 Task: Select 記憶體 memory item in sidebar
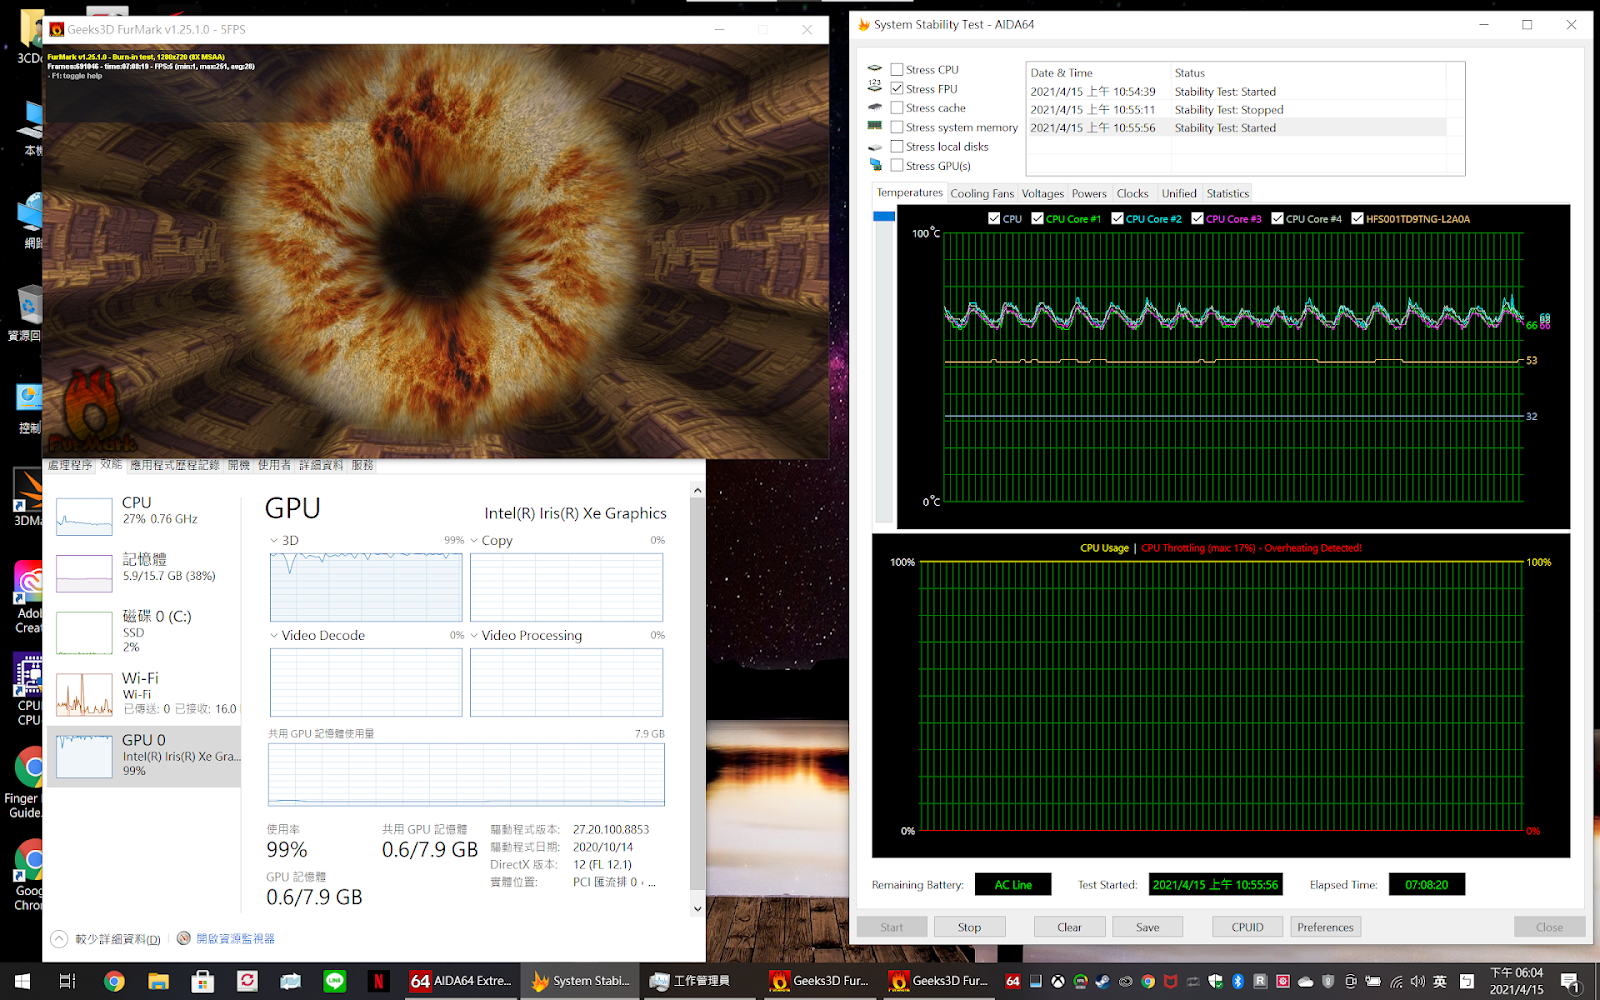pyautogui.click(x=144, y=572)
